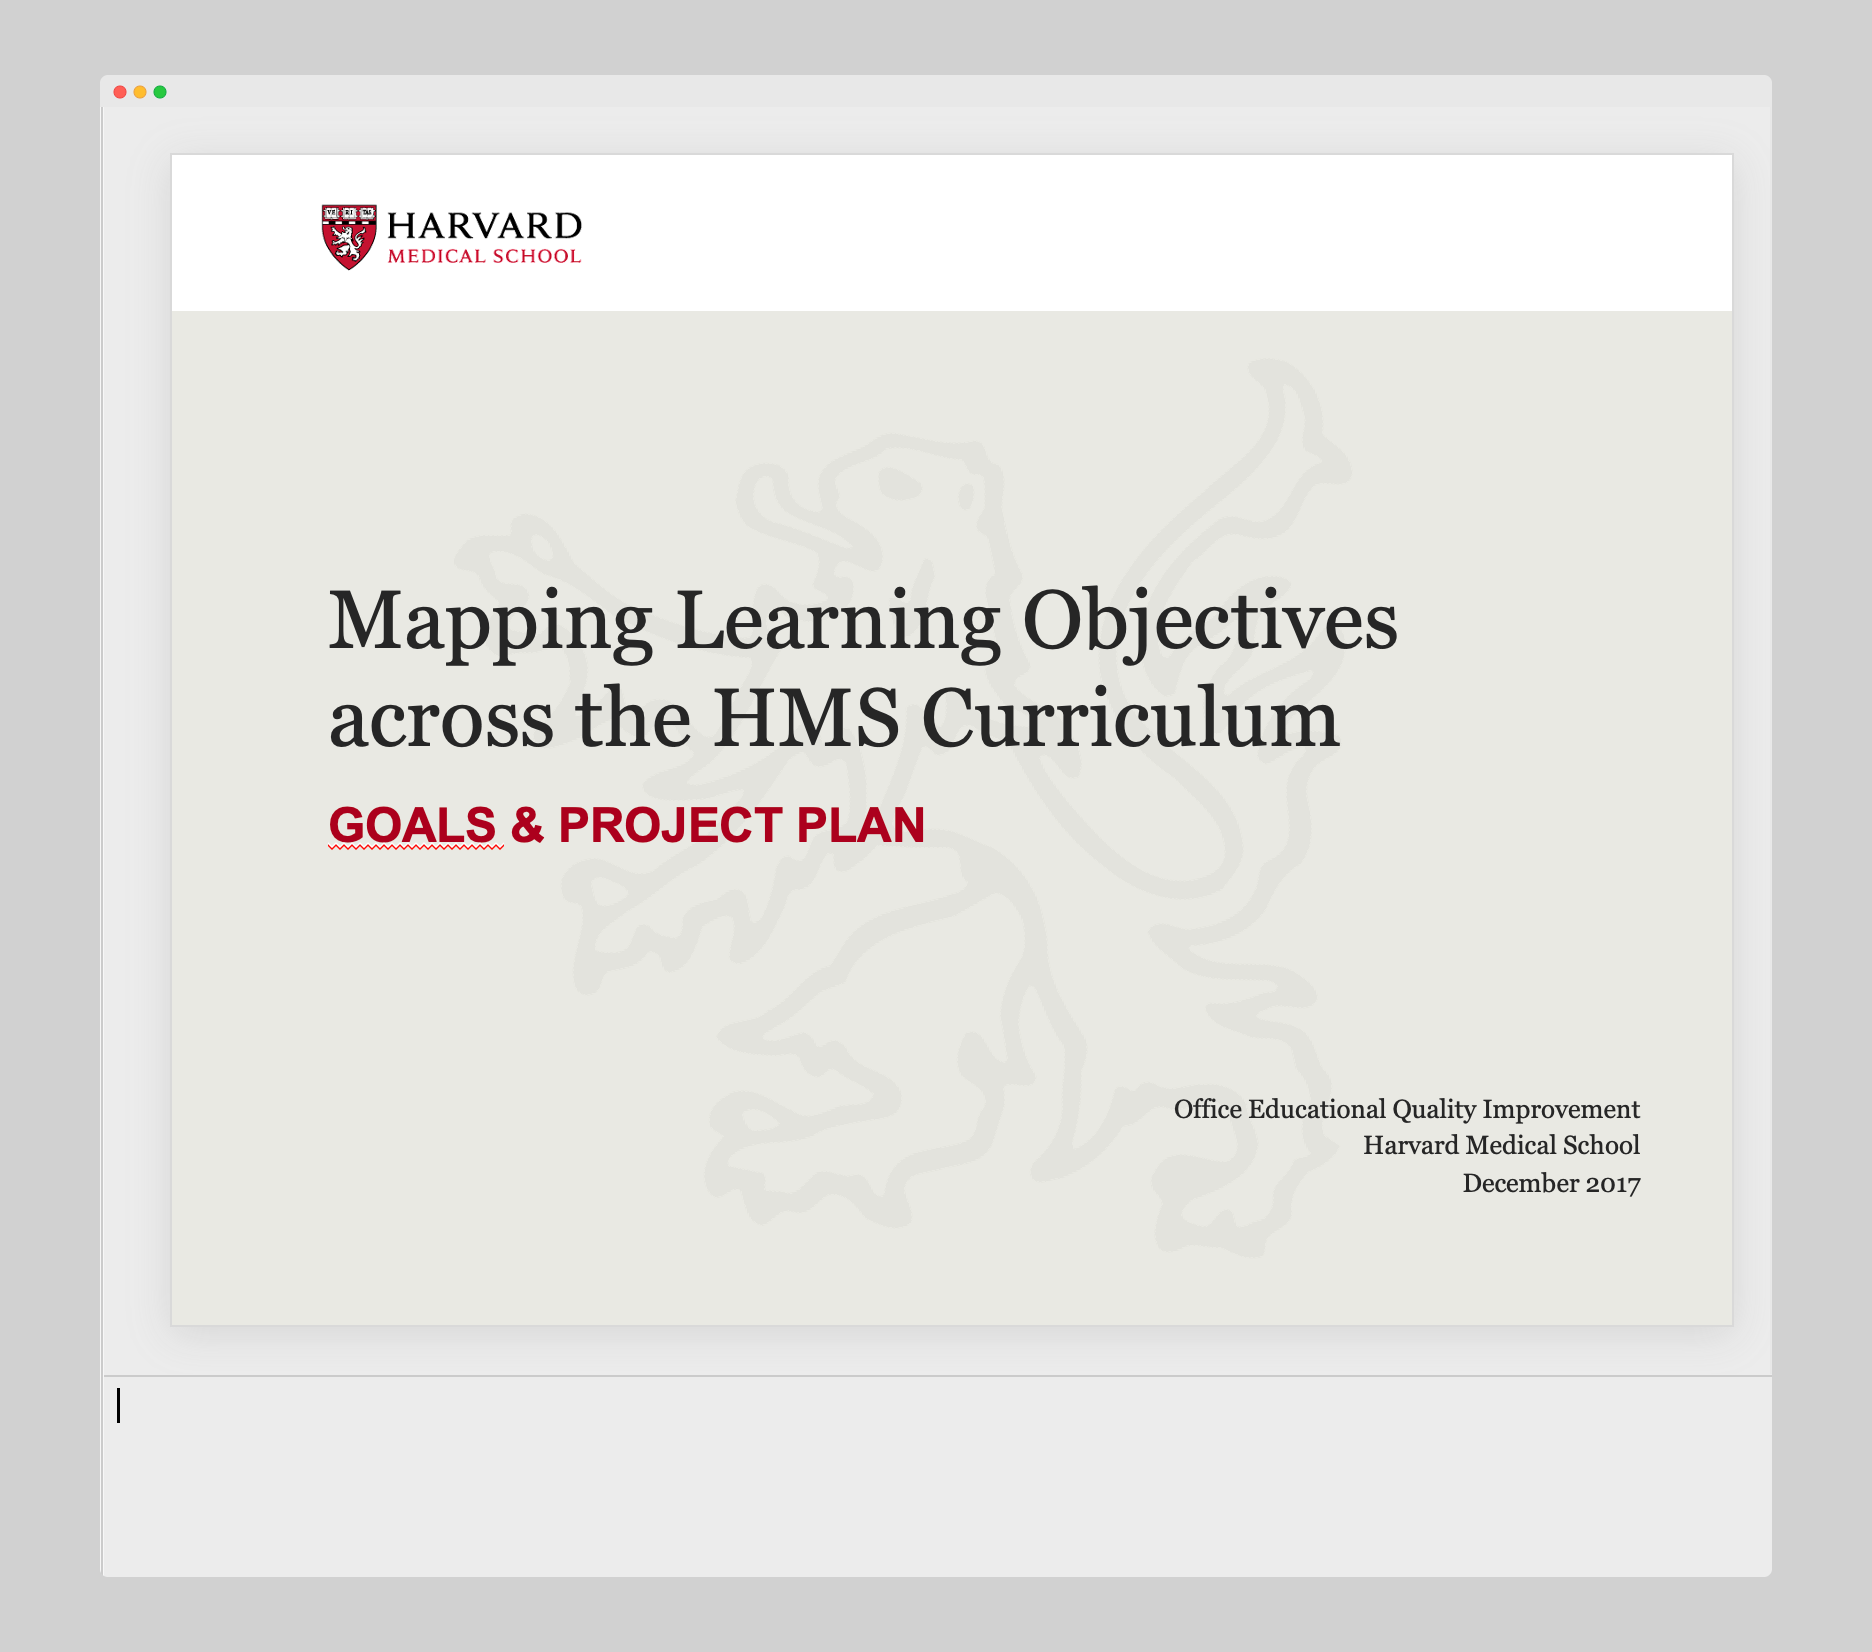The height and width of the screenshot is (1652, 1872).
Task: Click the Harvard Medical School shield logo
Action: (x=349, y=237)
